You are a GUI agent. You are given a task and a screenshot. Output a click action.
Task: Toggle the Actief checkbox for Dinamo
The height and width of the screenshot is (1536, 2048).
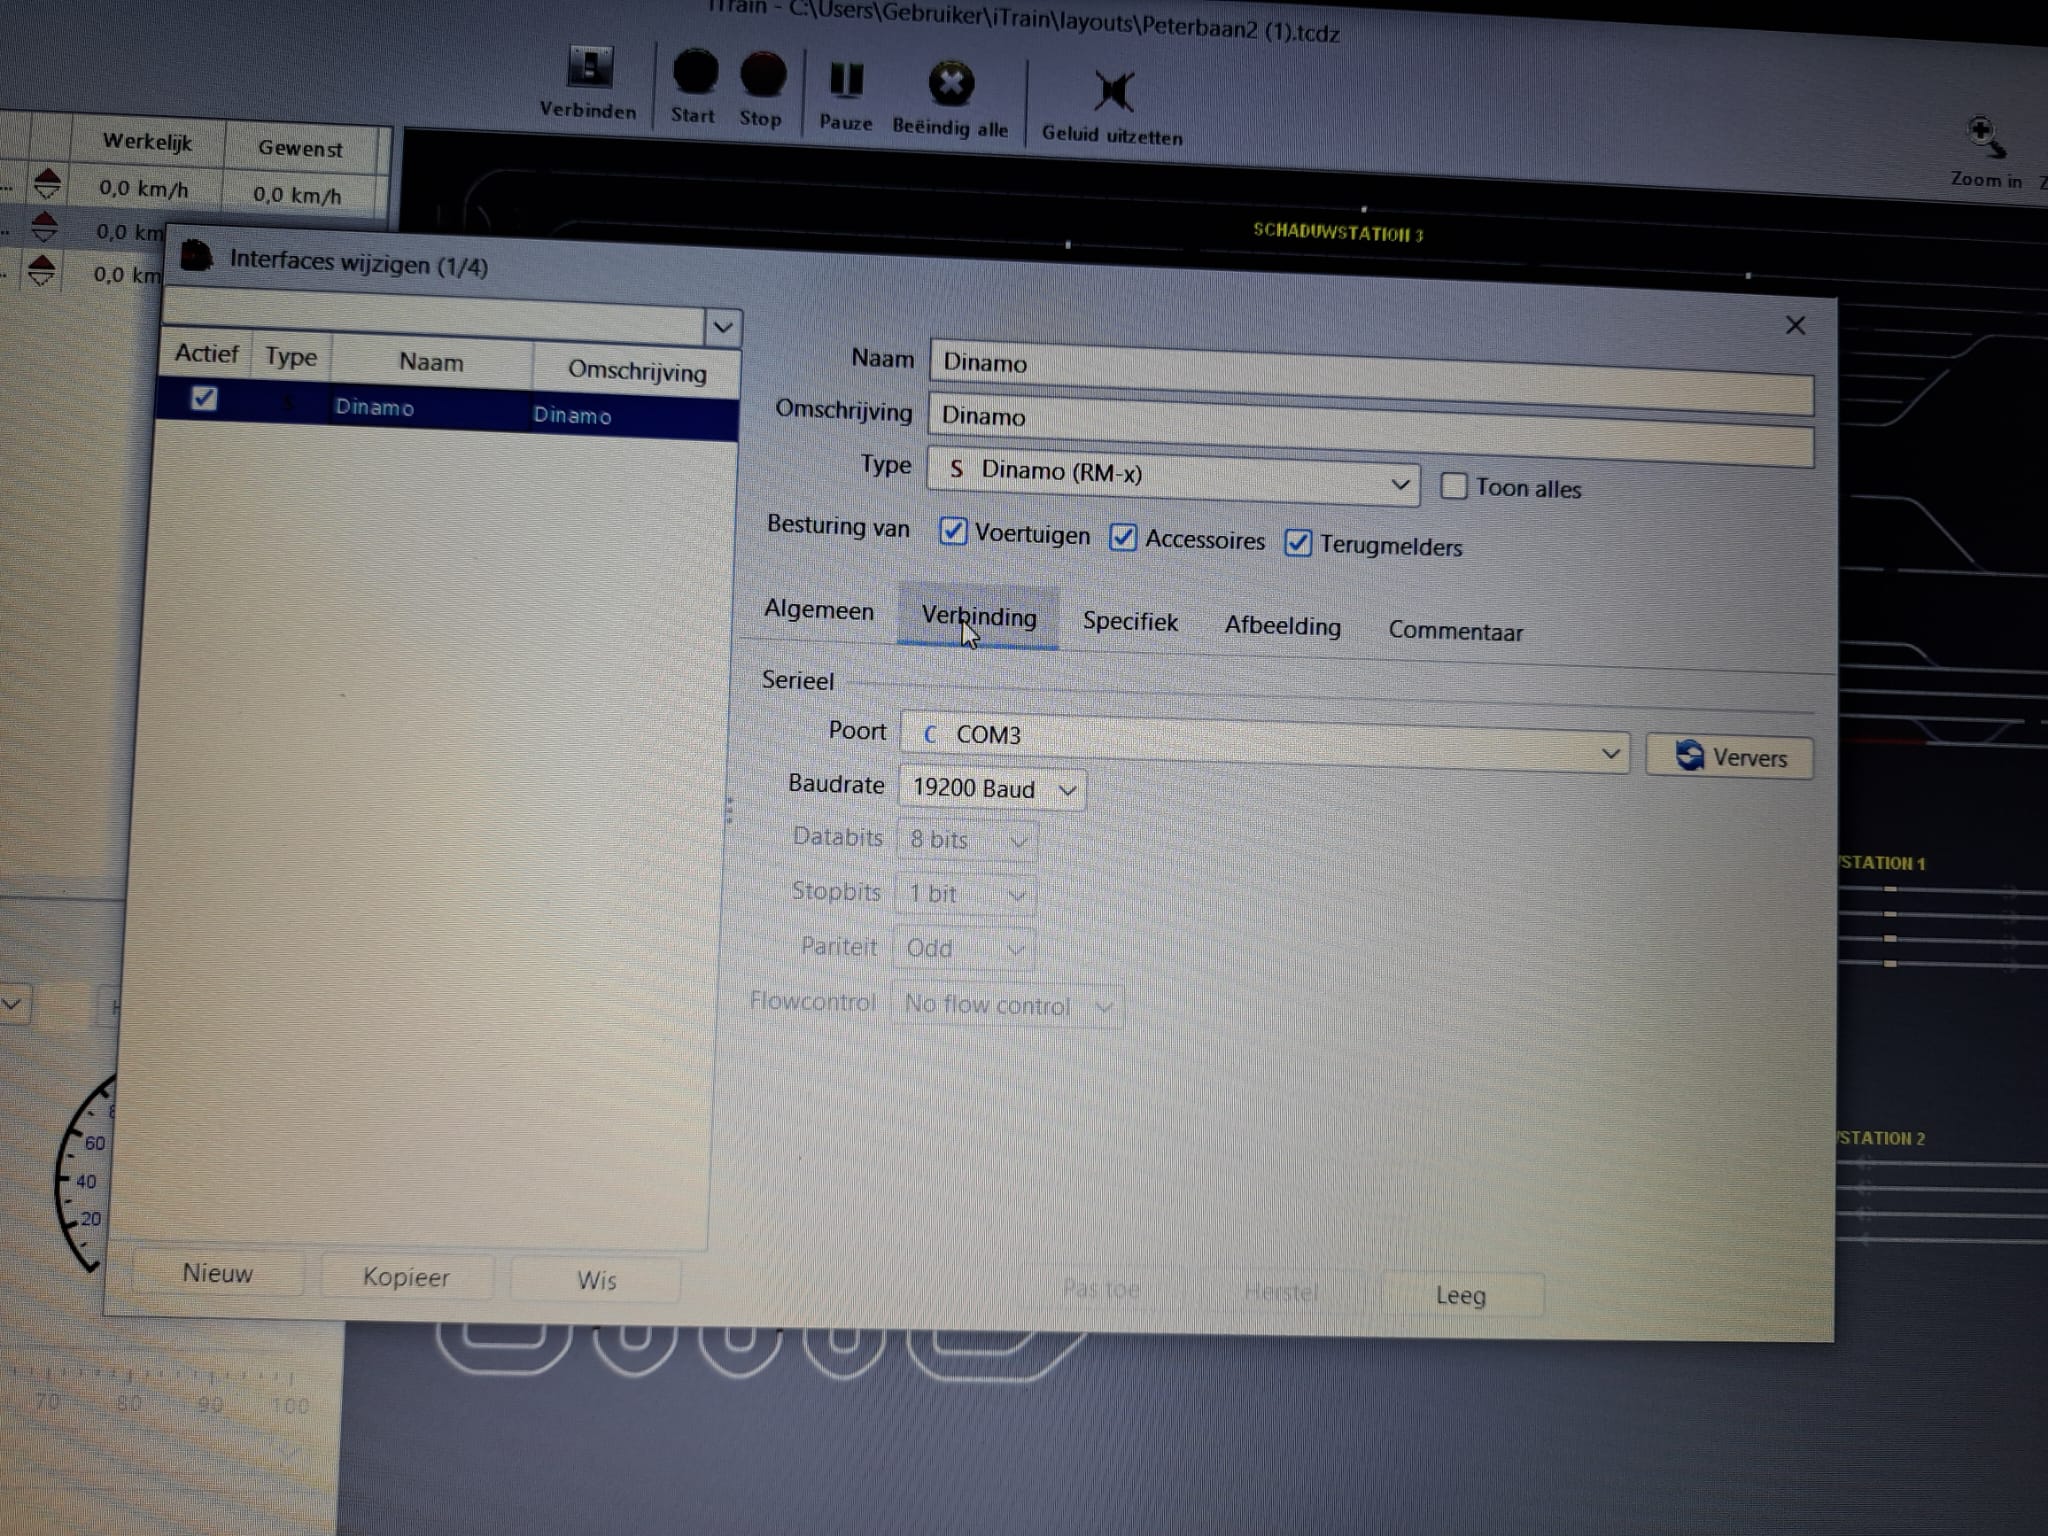[x=204, y=398]
